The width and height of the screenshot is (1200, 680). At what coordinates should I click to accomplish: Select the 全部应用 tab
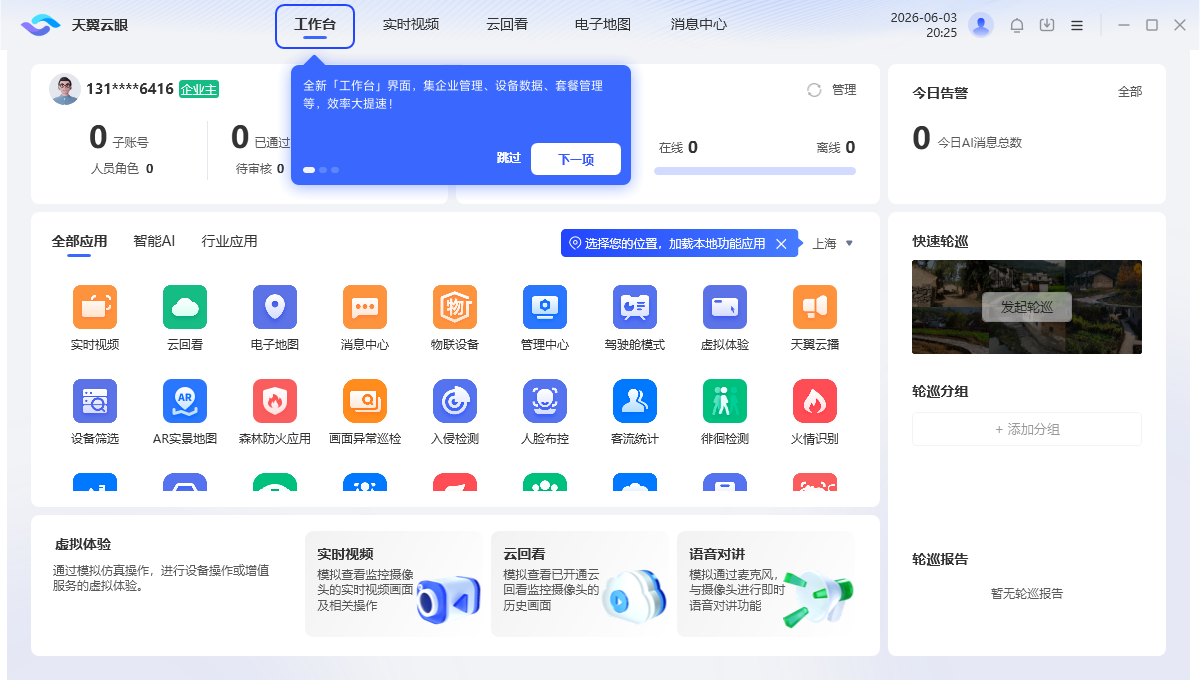pyautogui.click(x=79, y=241)
